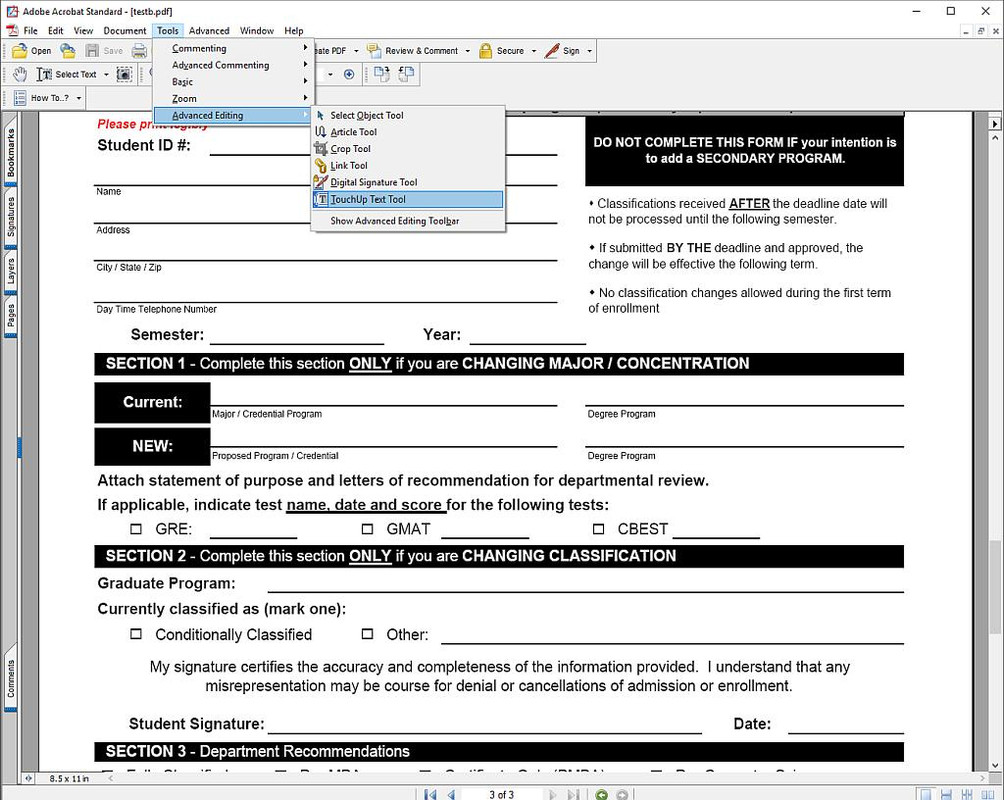Screen dimensions: 1004x800
Task: Check the Other classification box
Action: (367, 634)
